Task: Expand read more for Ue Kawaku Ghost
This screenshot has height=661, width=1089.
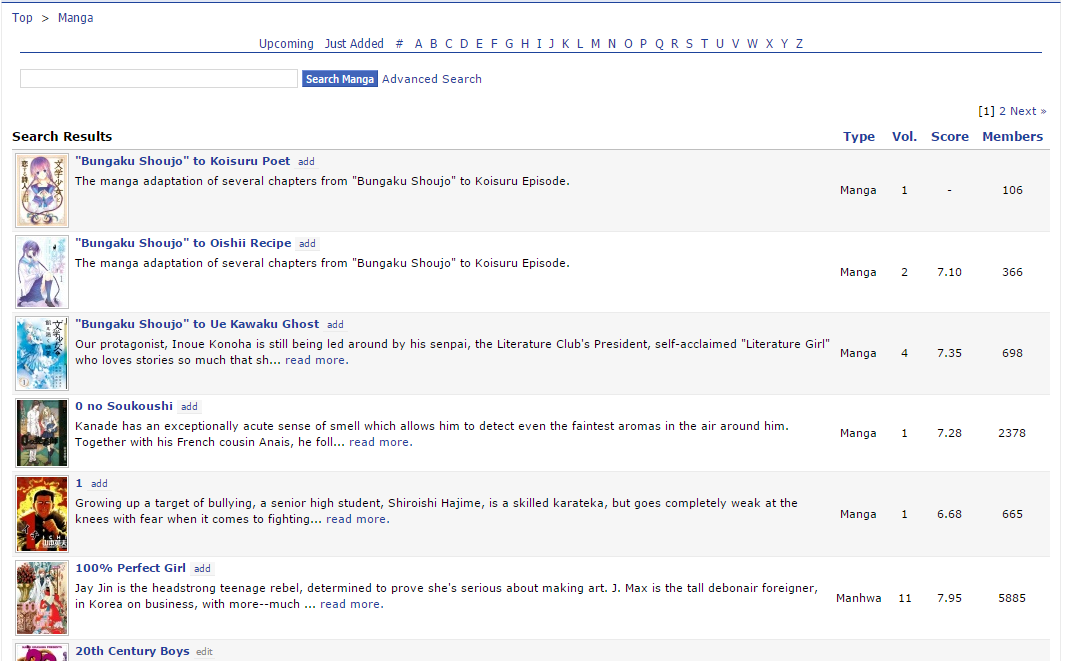Action: point(316,360)
